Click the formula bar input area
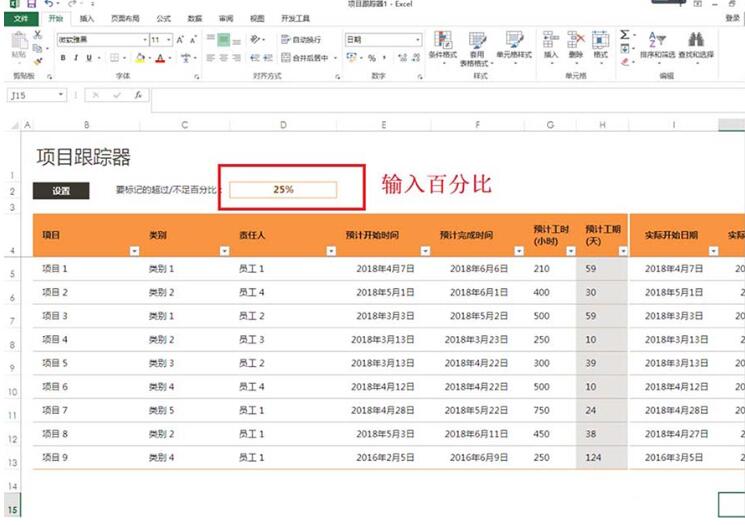The height and width of the screenshot is (525, 745). coord(447,100)
